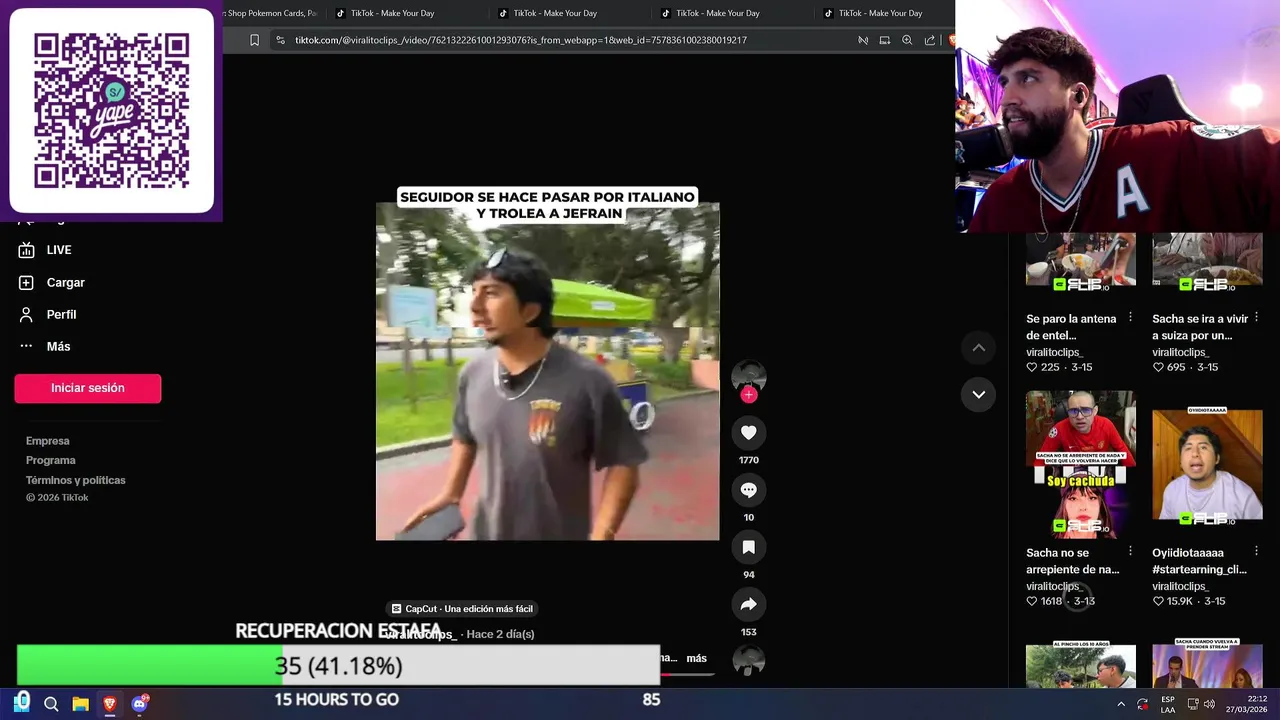Like 'Sacha se ira a vivir' showing 695
1280x720 pixels.
(1158, 368)
